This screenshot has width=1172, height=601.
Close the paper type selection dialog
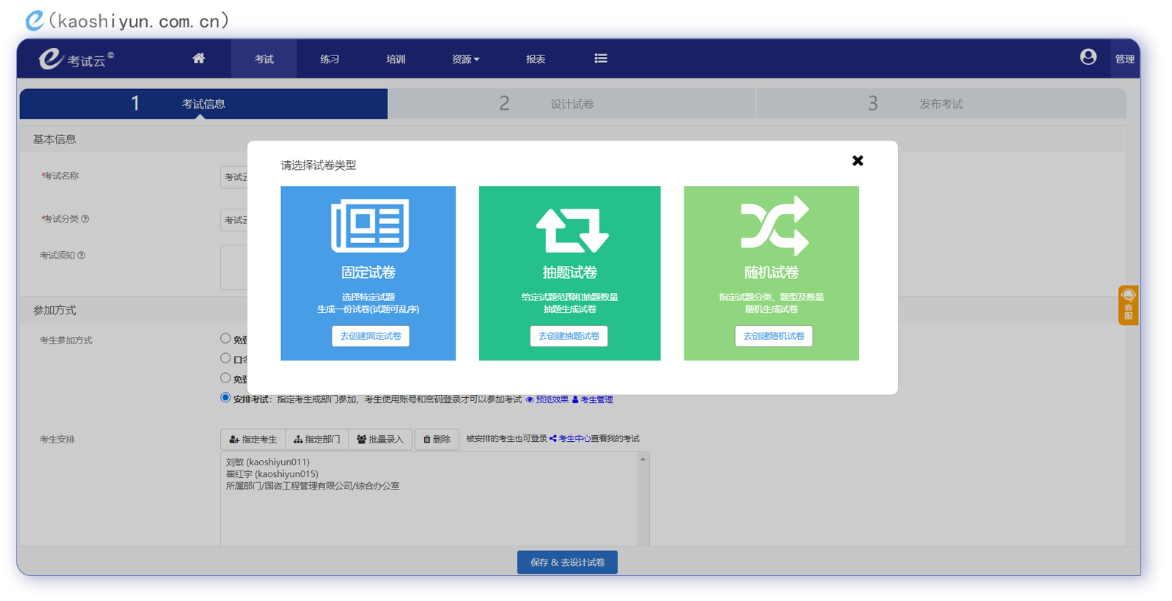857,161
